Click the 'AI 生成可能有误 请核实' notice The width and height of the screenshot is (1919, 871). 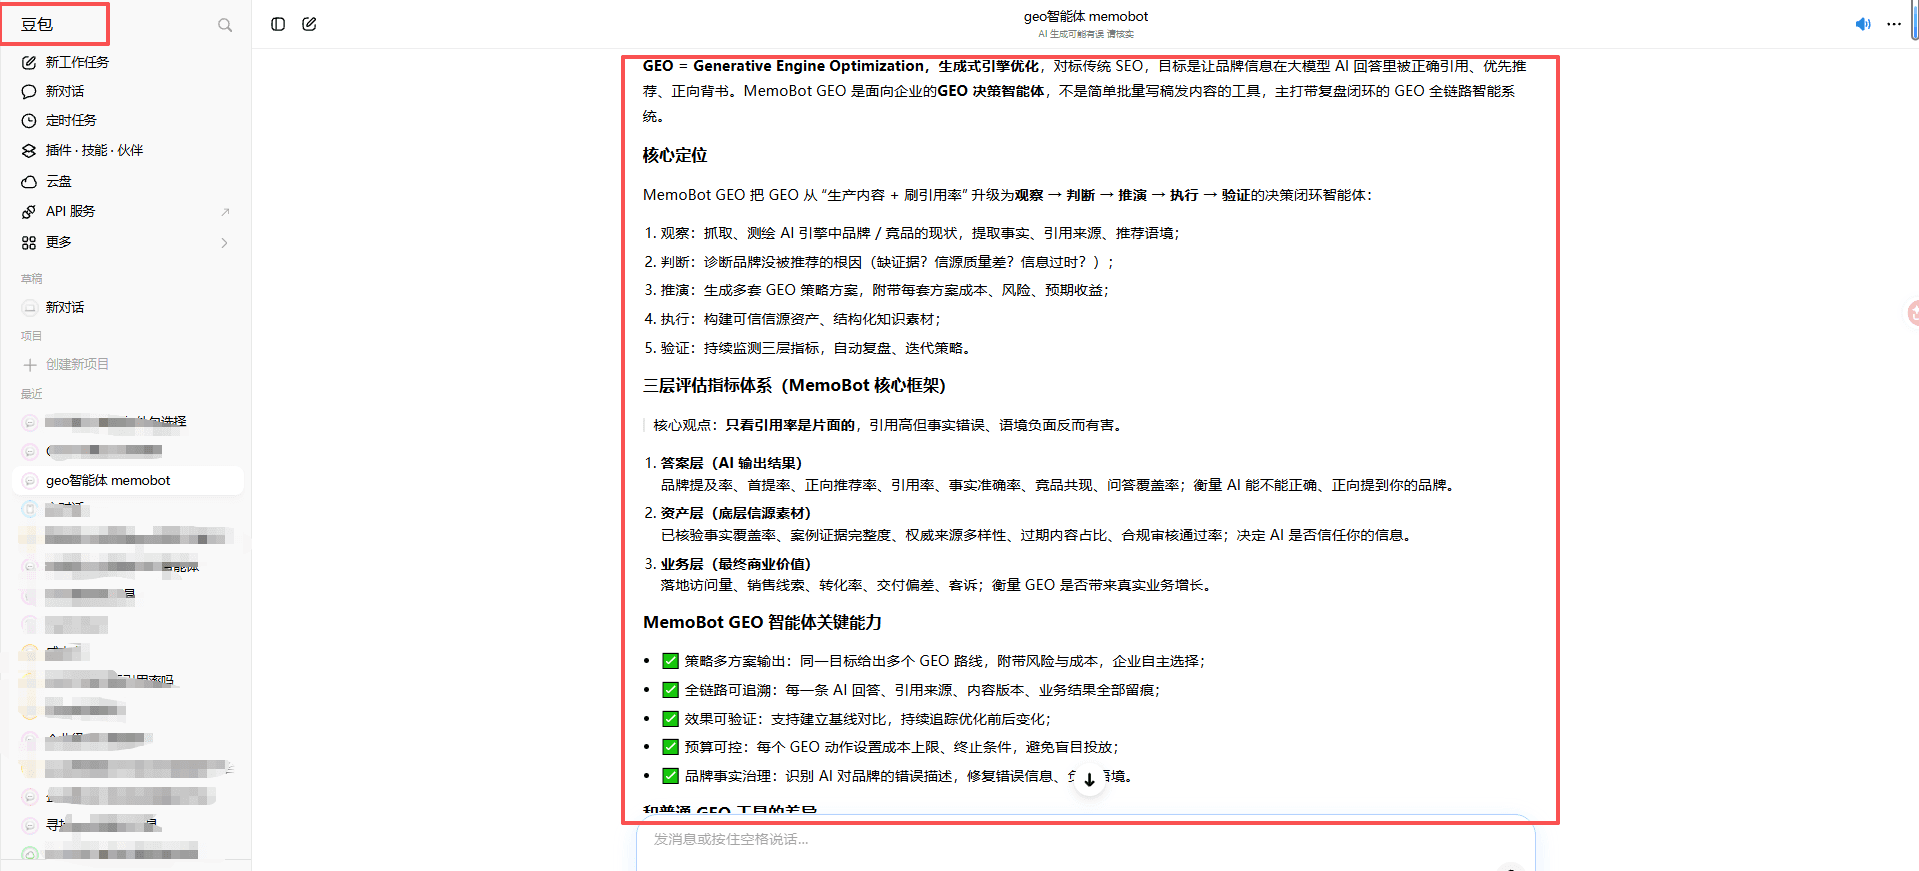(x=1086, y=34)
